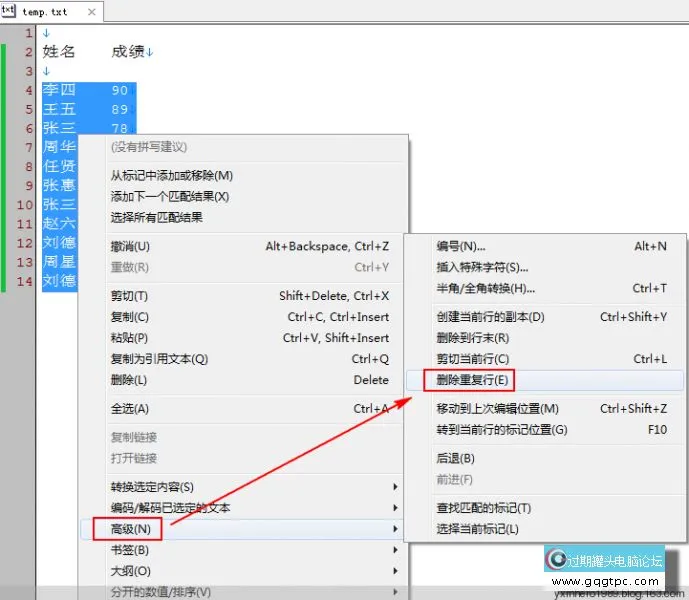
Task: Choose 移动到上次编辑位置(M)
Action: [x=545, y=409]
